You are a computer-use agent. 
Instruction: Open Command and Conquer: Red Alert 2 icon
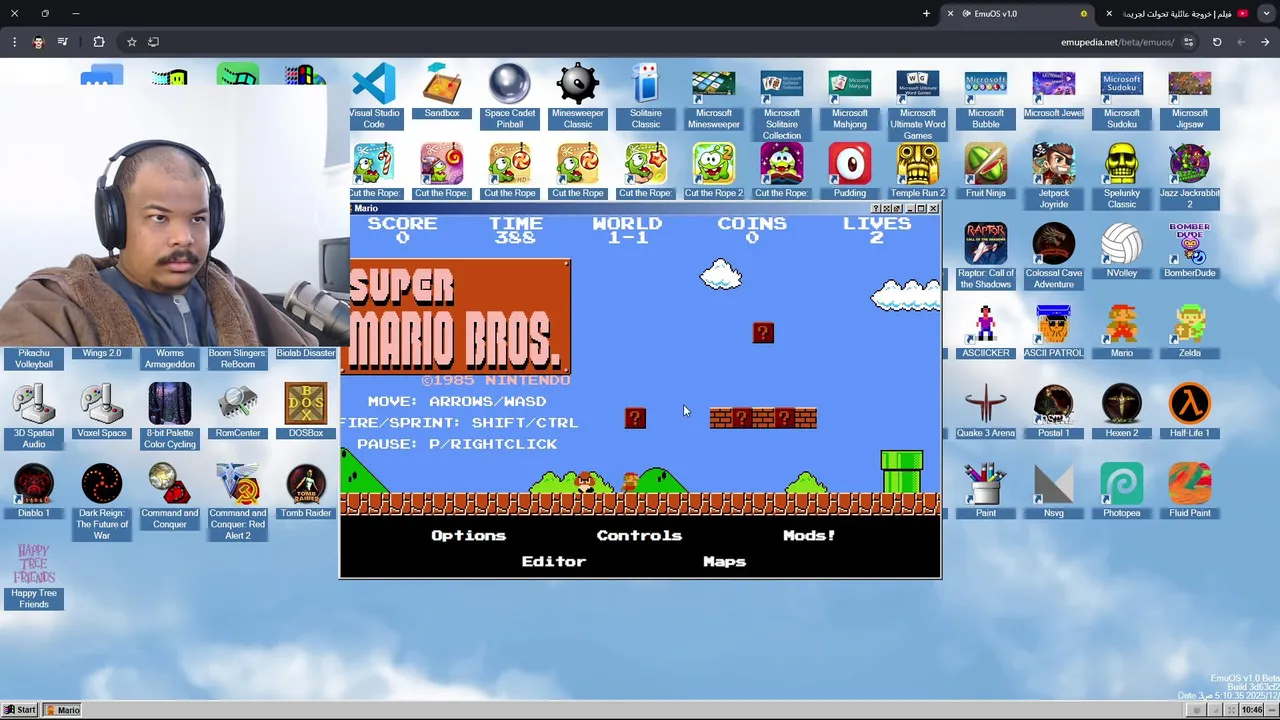click(x=238, y=502)
